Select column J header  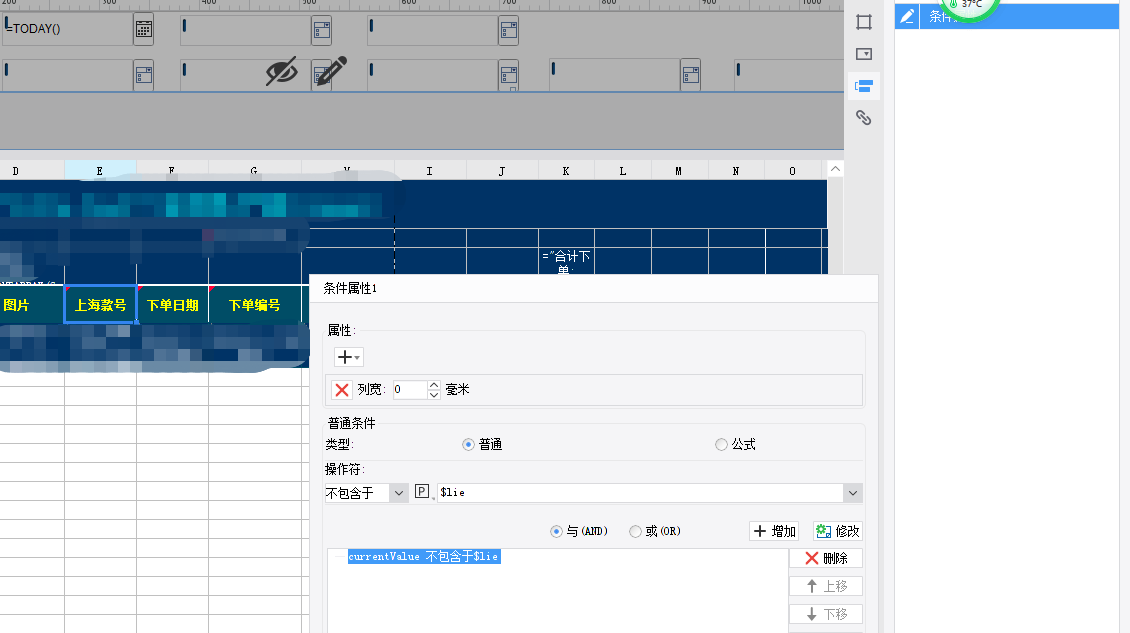(x=502, y=171)
